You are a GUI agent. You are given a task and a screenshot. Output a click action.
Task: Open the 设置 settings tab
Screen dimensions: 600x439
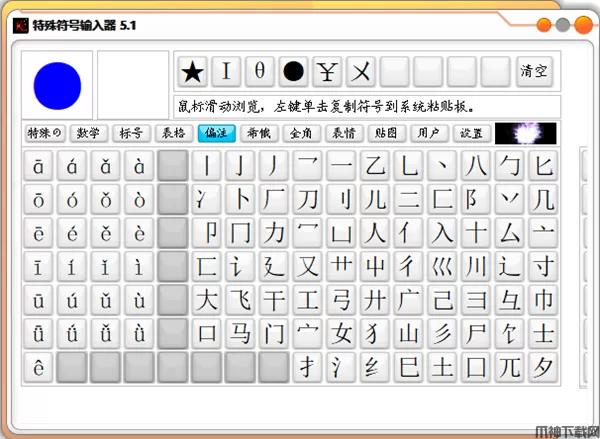pos(472,133)
